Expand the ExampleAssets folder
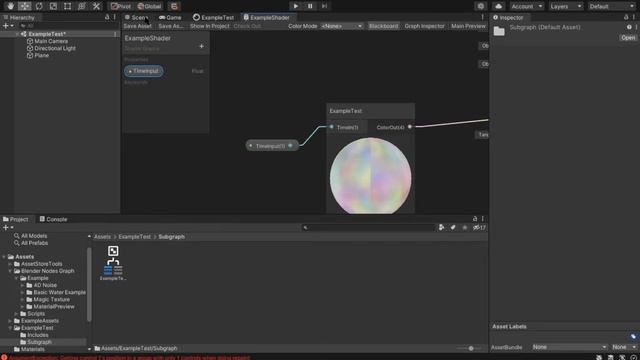640x360 pixels. point(10,321)
